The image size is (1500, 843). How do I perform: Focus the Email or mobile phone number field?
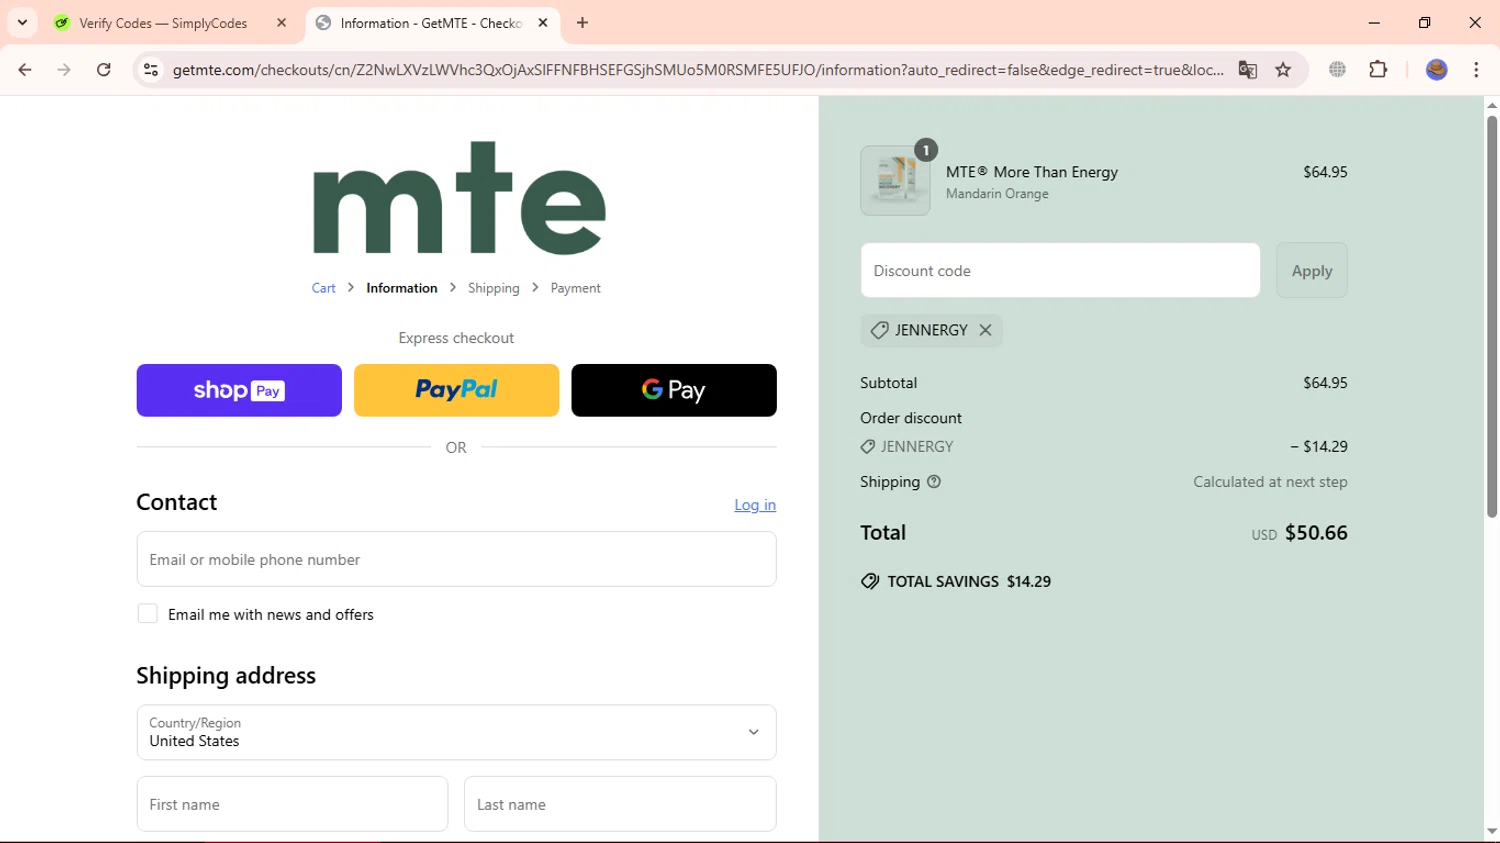[456, 559]
